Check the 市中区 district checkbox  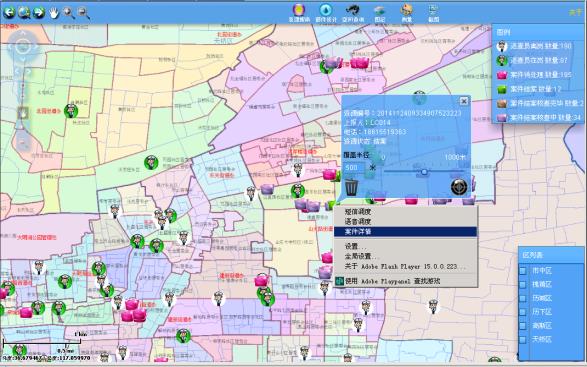tap(523, 270)
